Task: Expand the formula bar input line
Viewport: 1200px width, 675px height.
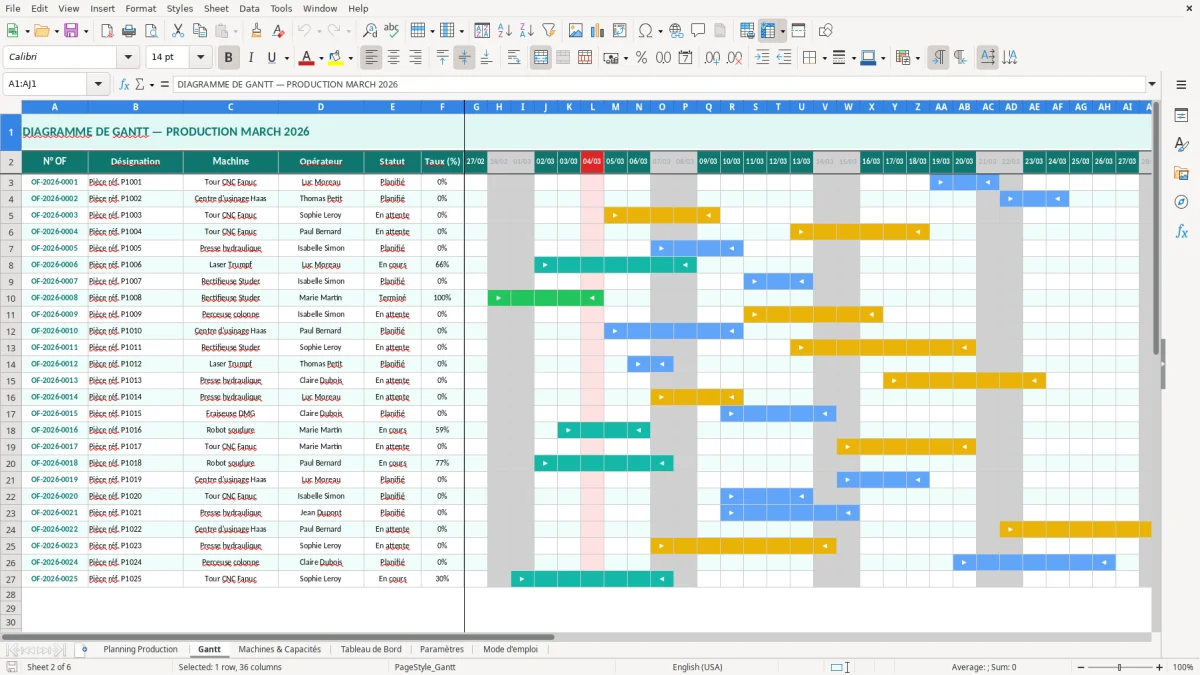Action: (1152, 84)
